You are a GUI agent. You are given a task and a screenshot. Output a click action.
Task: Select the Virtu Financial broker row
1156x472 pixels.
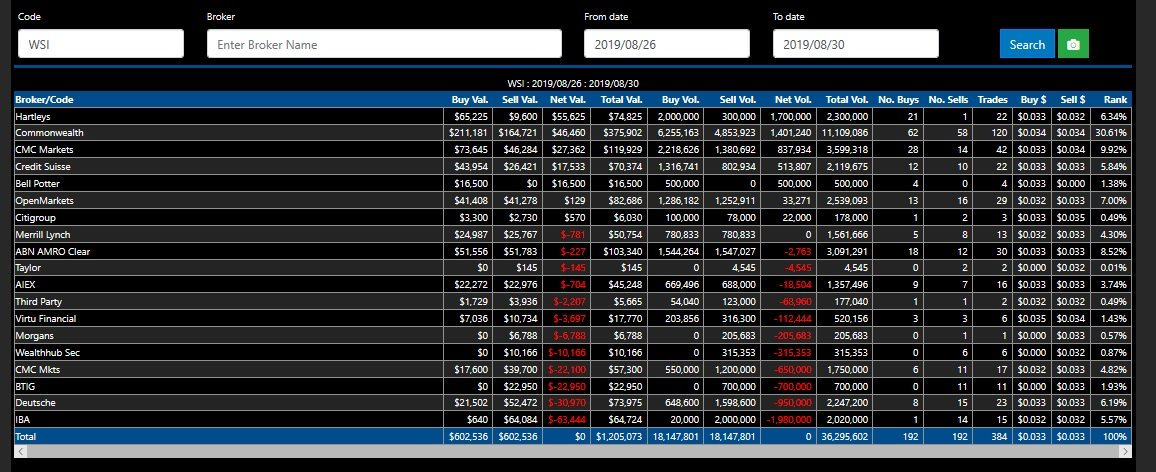click(x=572, y=319)
